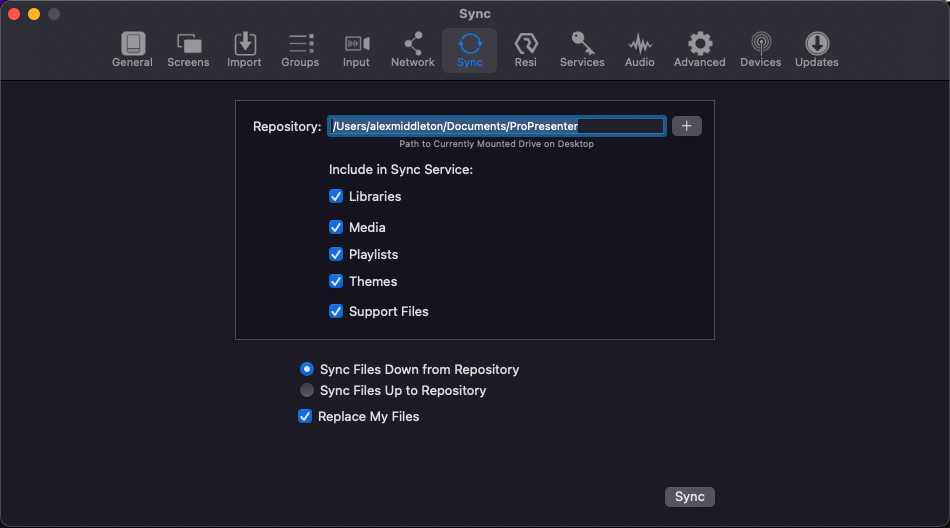The width and height of the screenshot is (950, 528).
Task: Open the Devices preferences pane
Action: [x=760, y=50]
